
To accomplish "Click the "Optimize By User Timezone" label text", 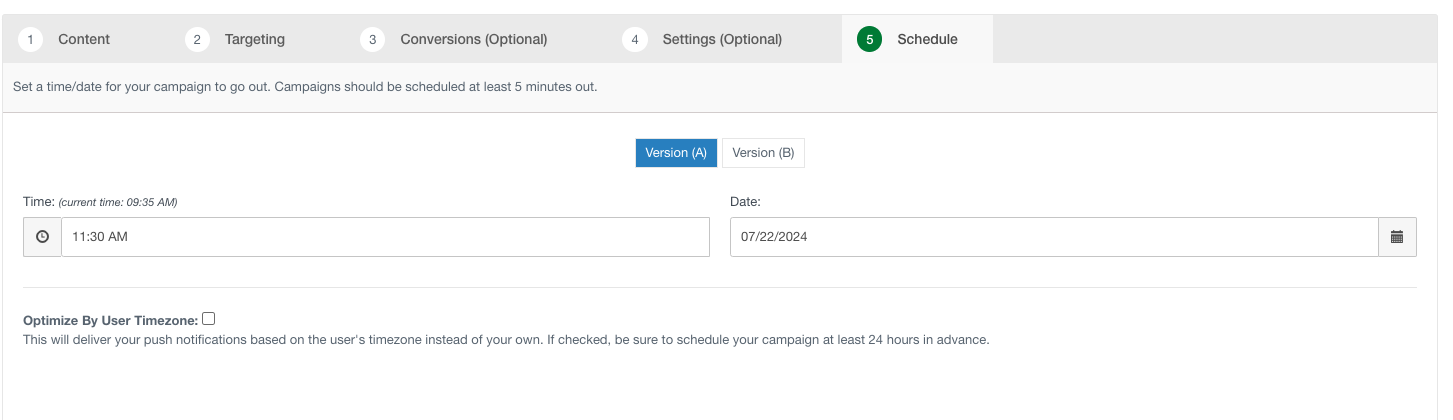I will click(x=110, y=321).
